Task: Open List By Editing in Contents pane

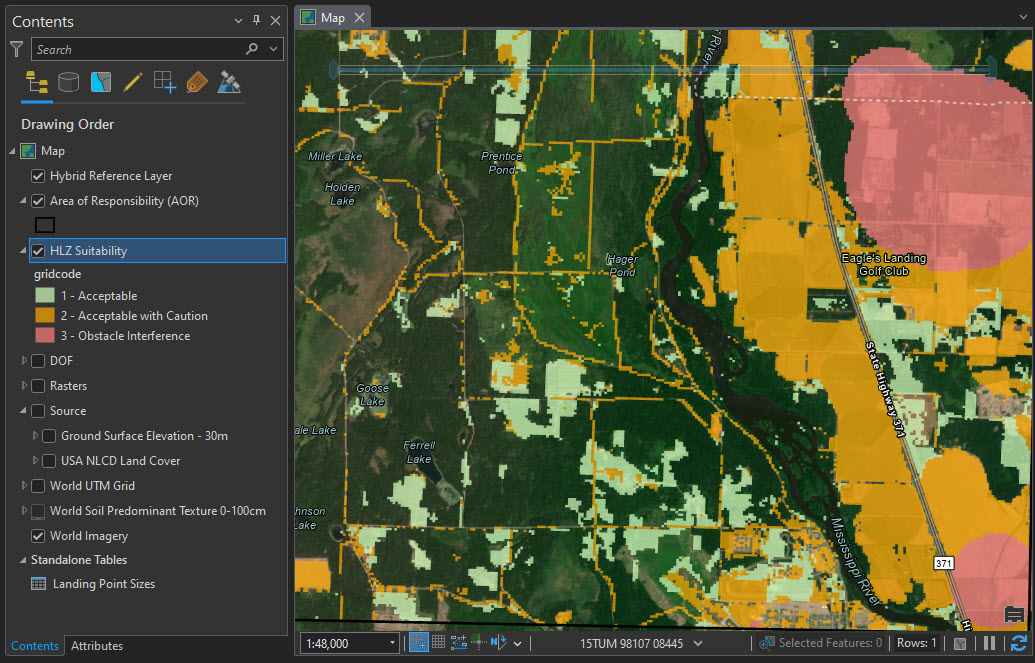Action: [x=133, y=82]
